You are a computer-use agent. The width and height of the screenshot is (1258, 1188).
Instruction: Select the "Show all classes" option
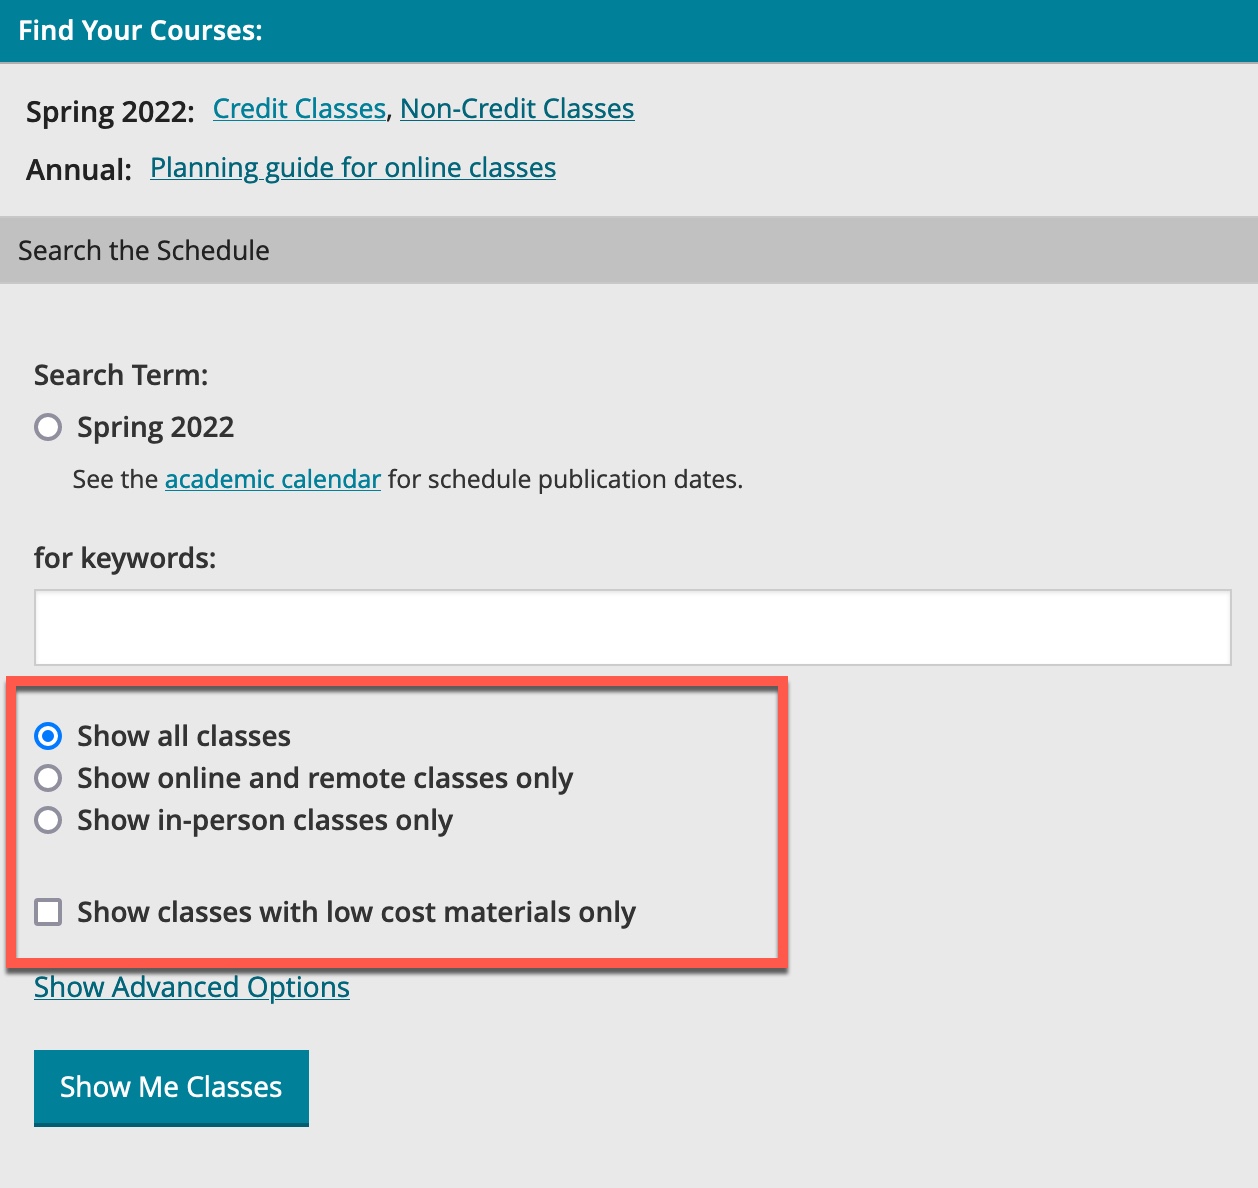pyautogui.click(x=47, y=735)
